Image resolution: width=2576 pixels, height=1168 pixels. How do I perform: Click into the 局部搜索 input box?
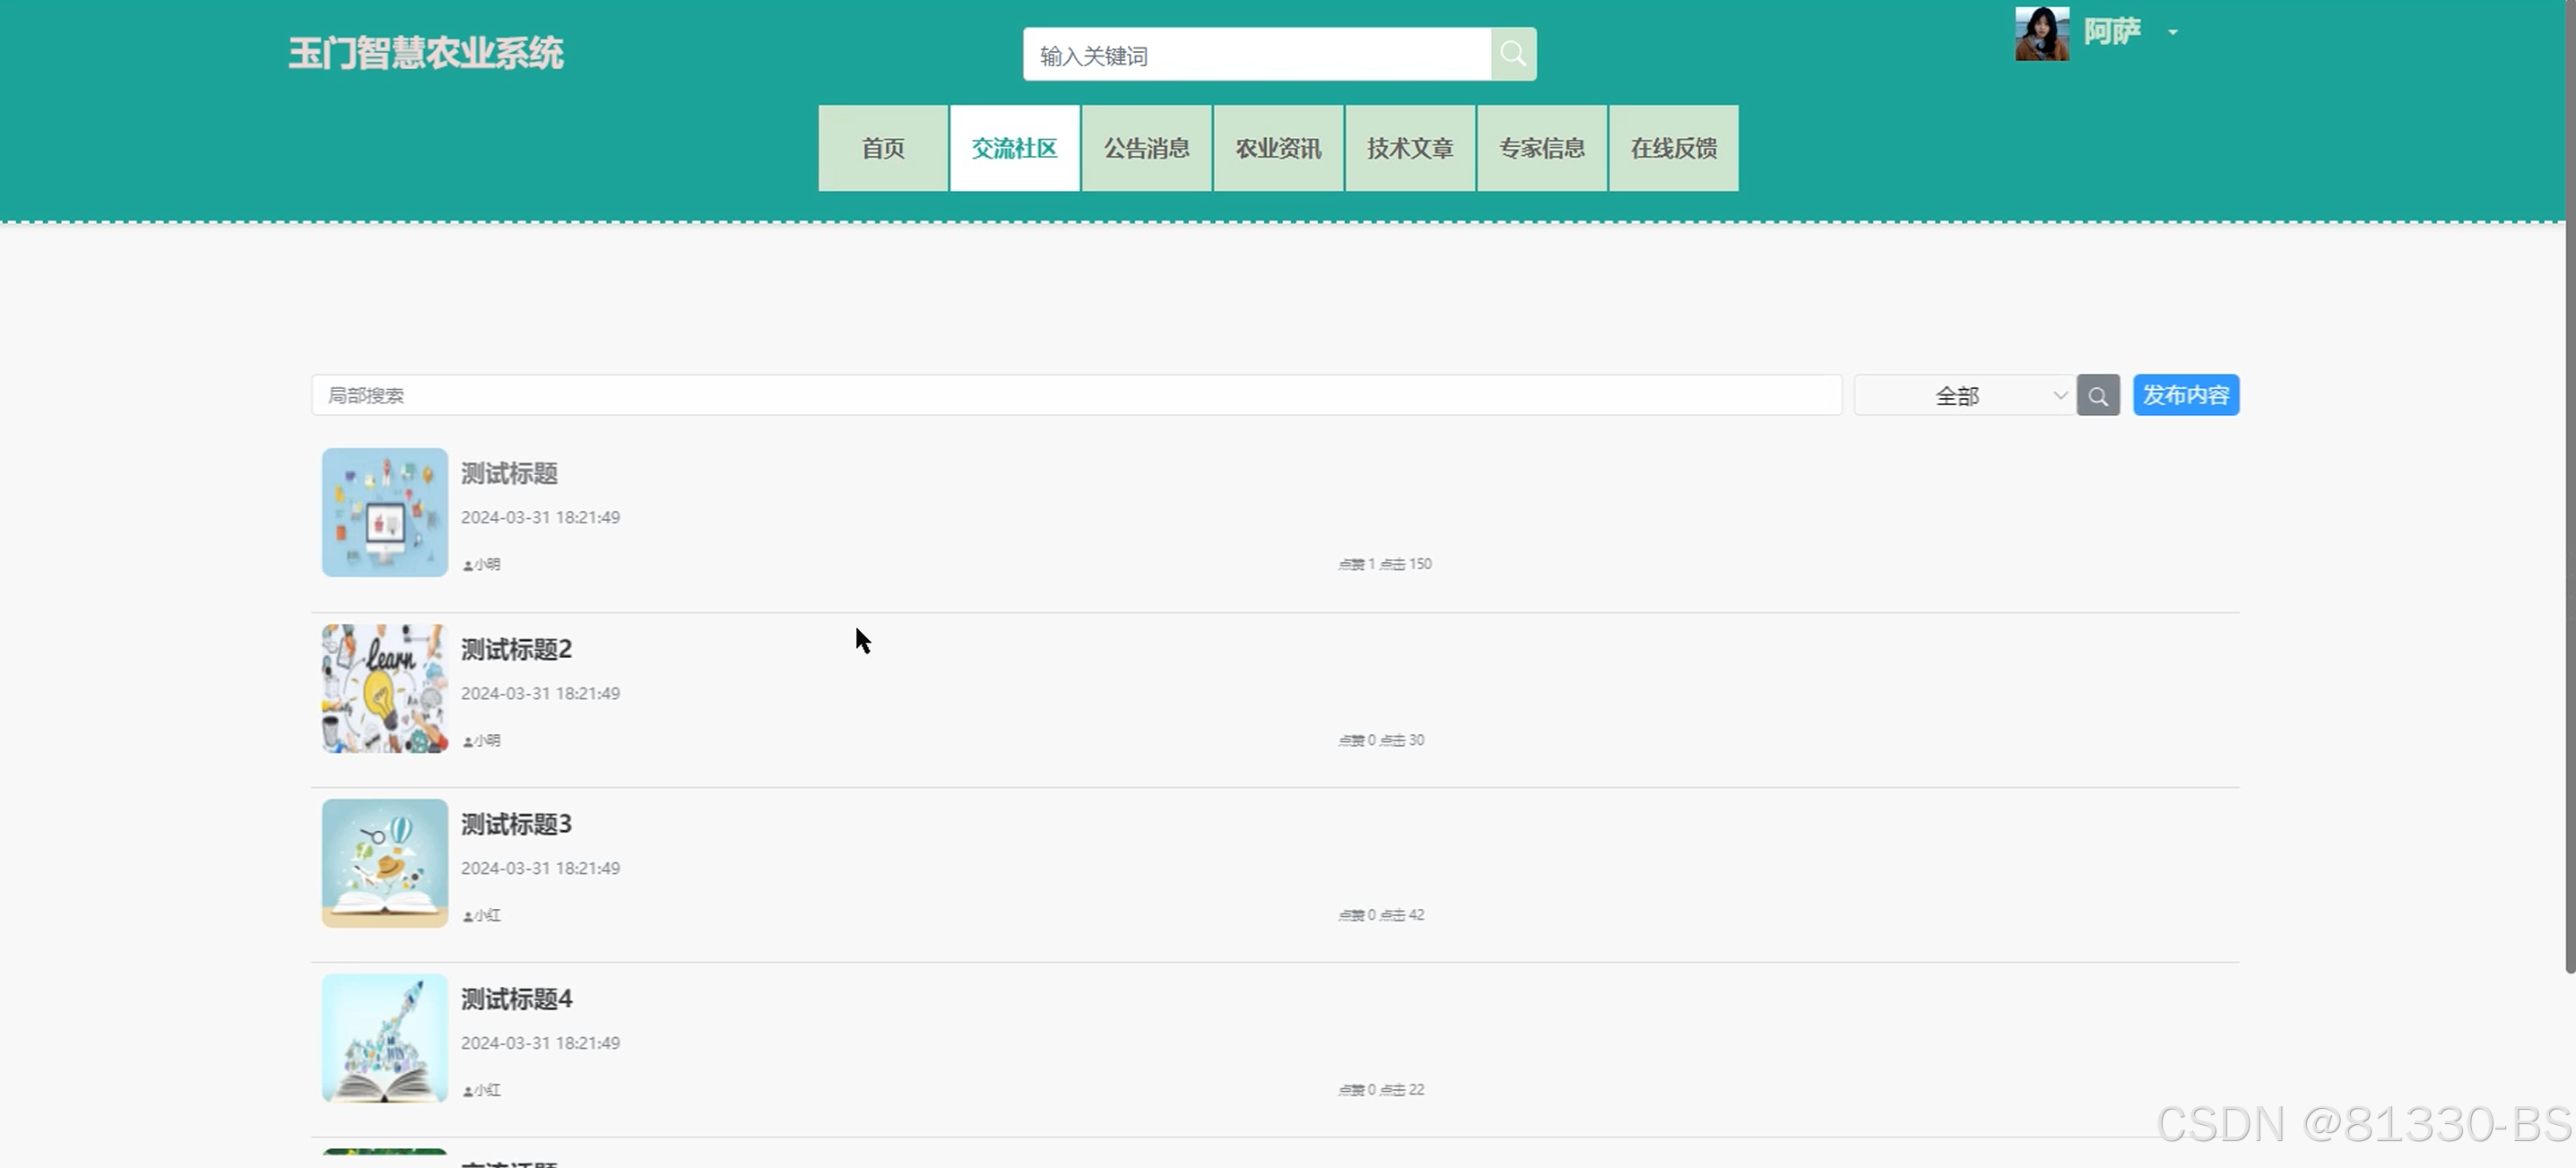(1075, 396)
